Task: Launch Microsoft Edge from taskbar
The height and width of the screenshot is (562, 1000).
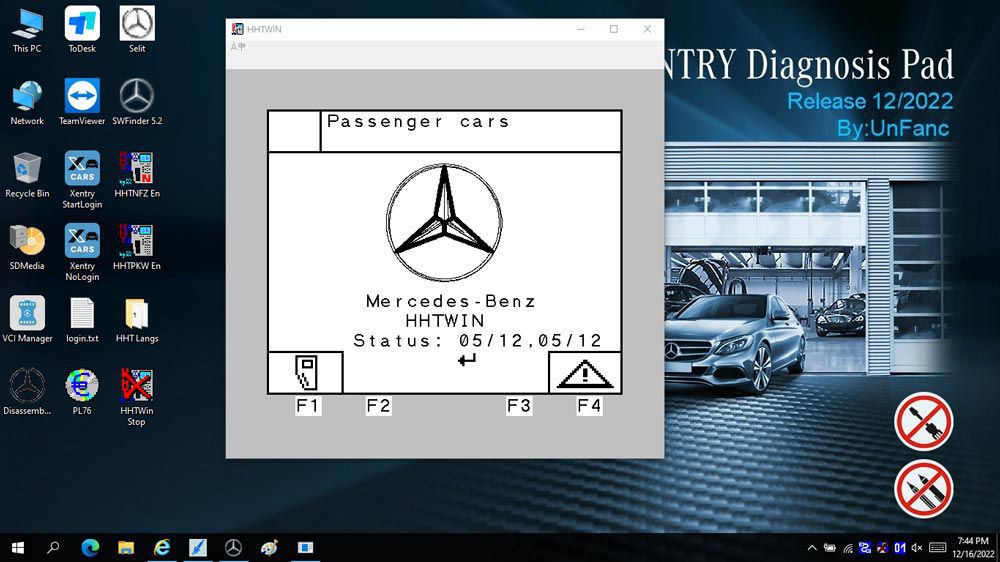Action: point(90,548)
